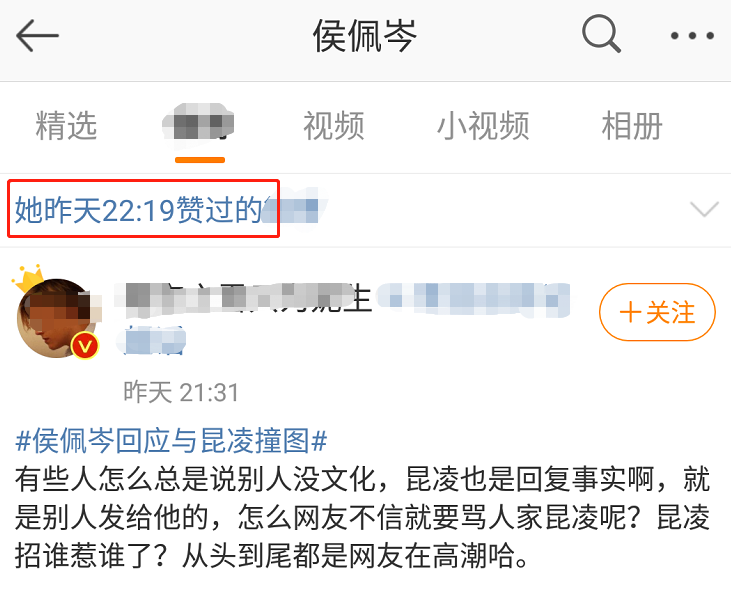Click the post timestamp 昨天 21:31
Image resolution: width=731 pixels, height=592 pixels.
[181, 392]
